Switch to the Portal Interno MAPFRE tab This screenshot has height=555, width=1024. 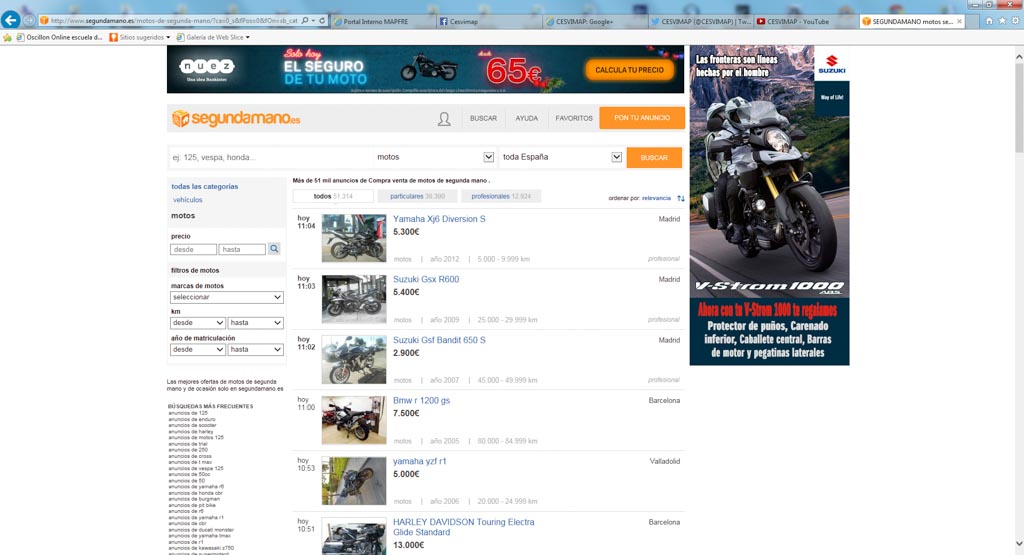383,22
